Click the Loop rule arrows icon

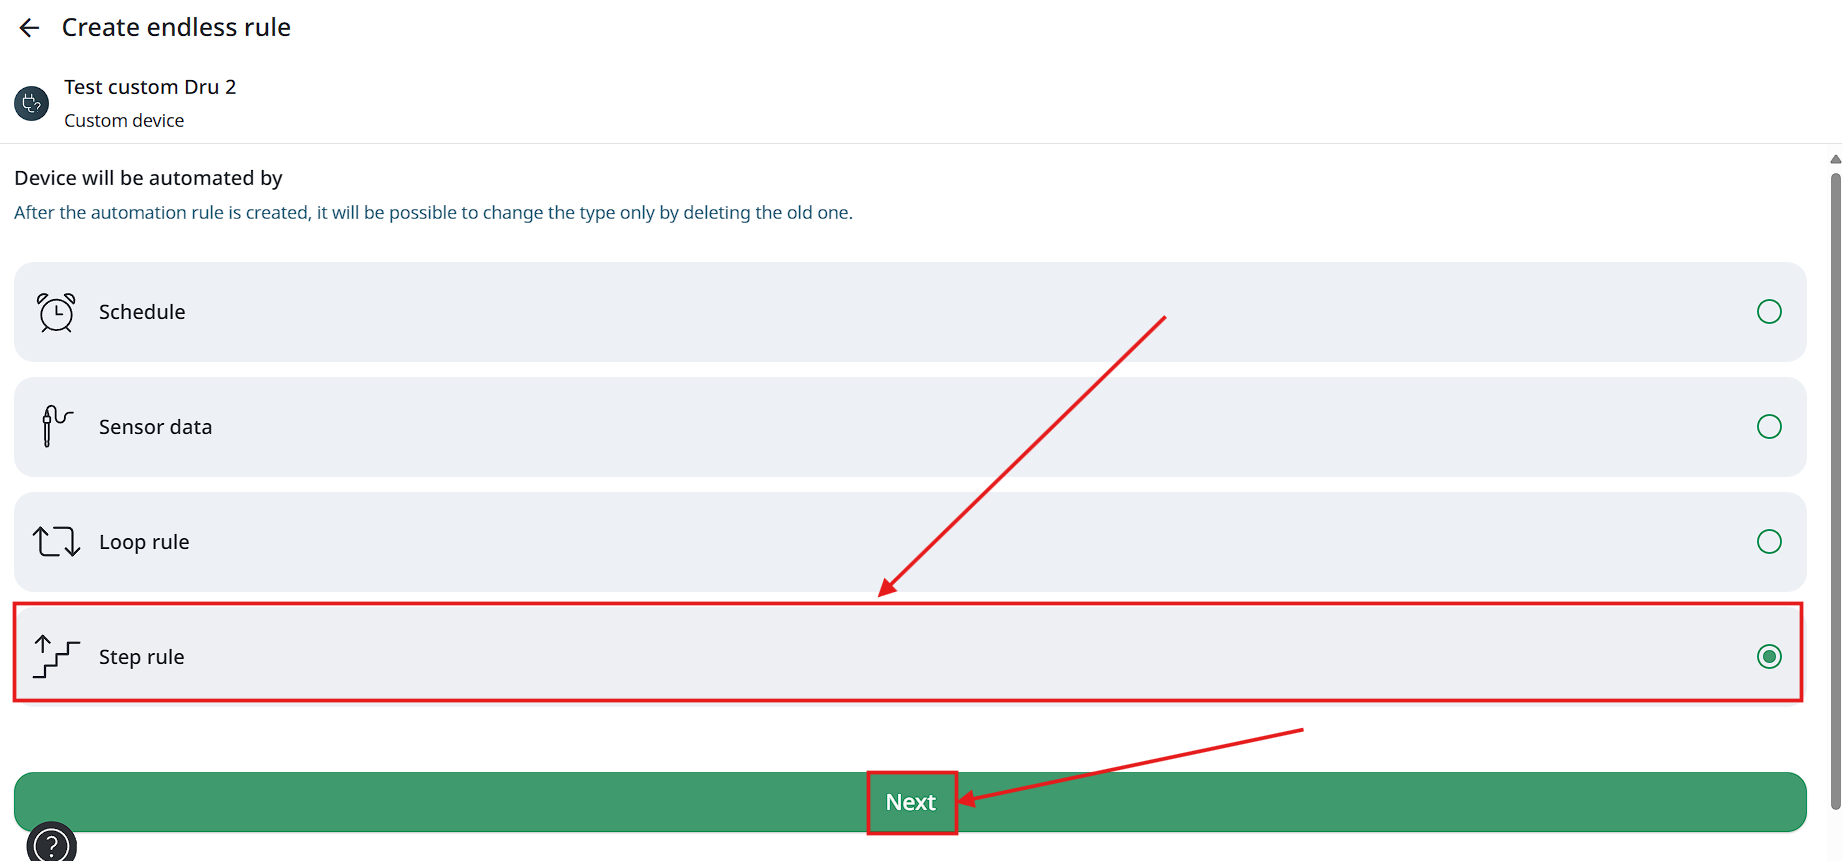(56, 541)
